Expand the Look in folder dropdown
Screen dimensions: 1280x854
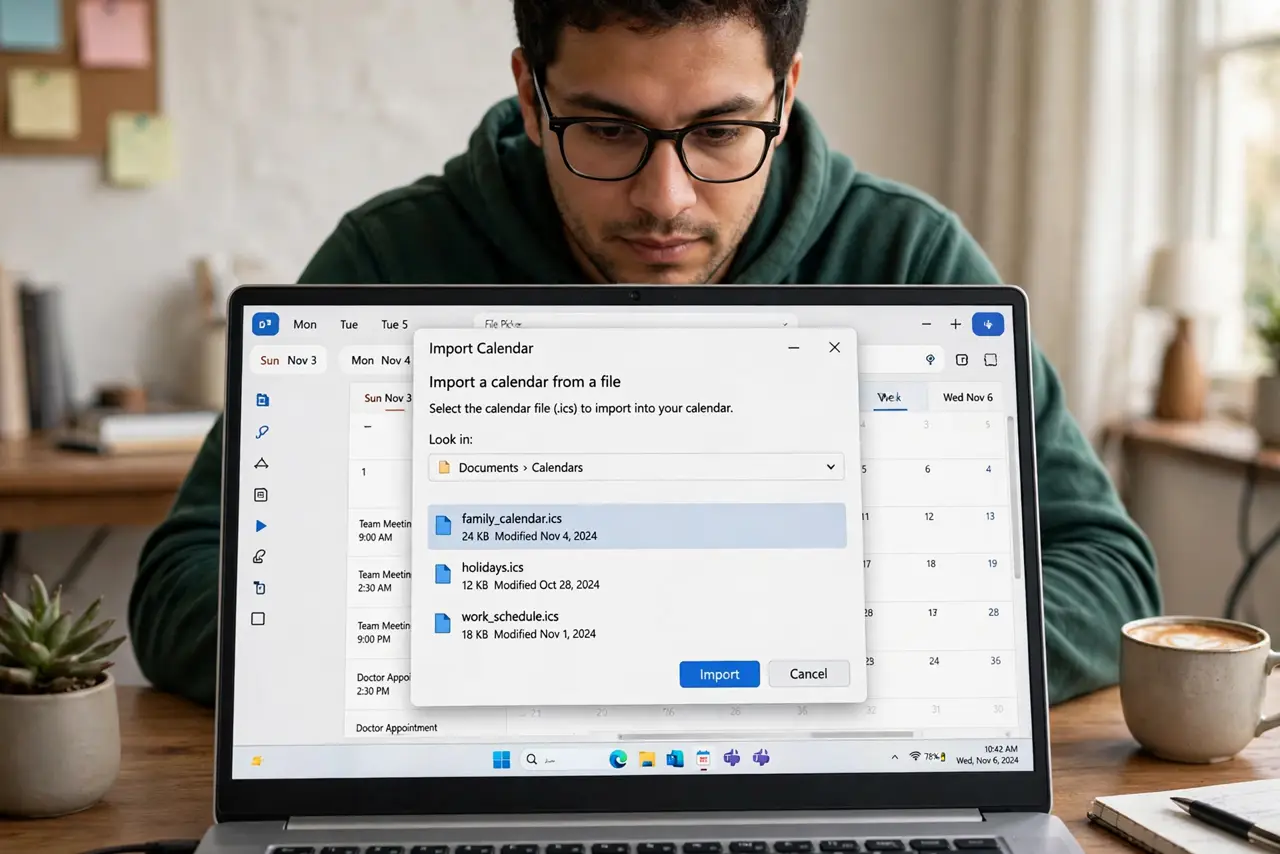click(x=831, y=467)
